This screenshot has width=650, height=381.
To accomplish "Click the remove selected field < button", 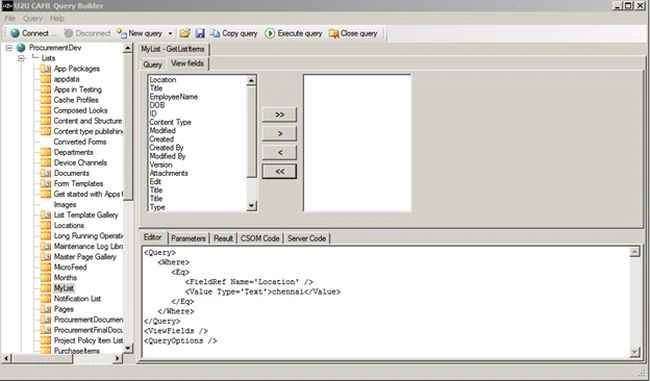I will (279, 153).
